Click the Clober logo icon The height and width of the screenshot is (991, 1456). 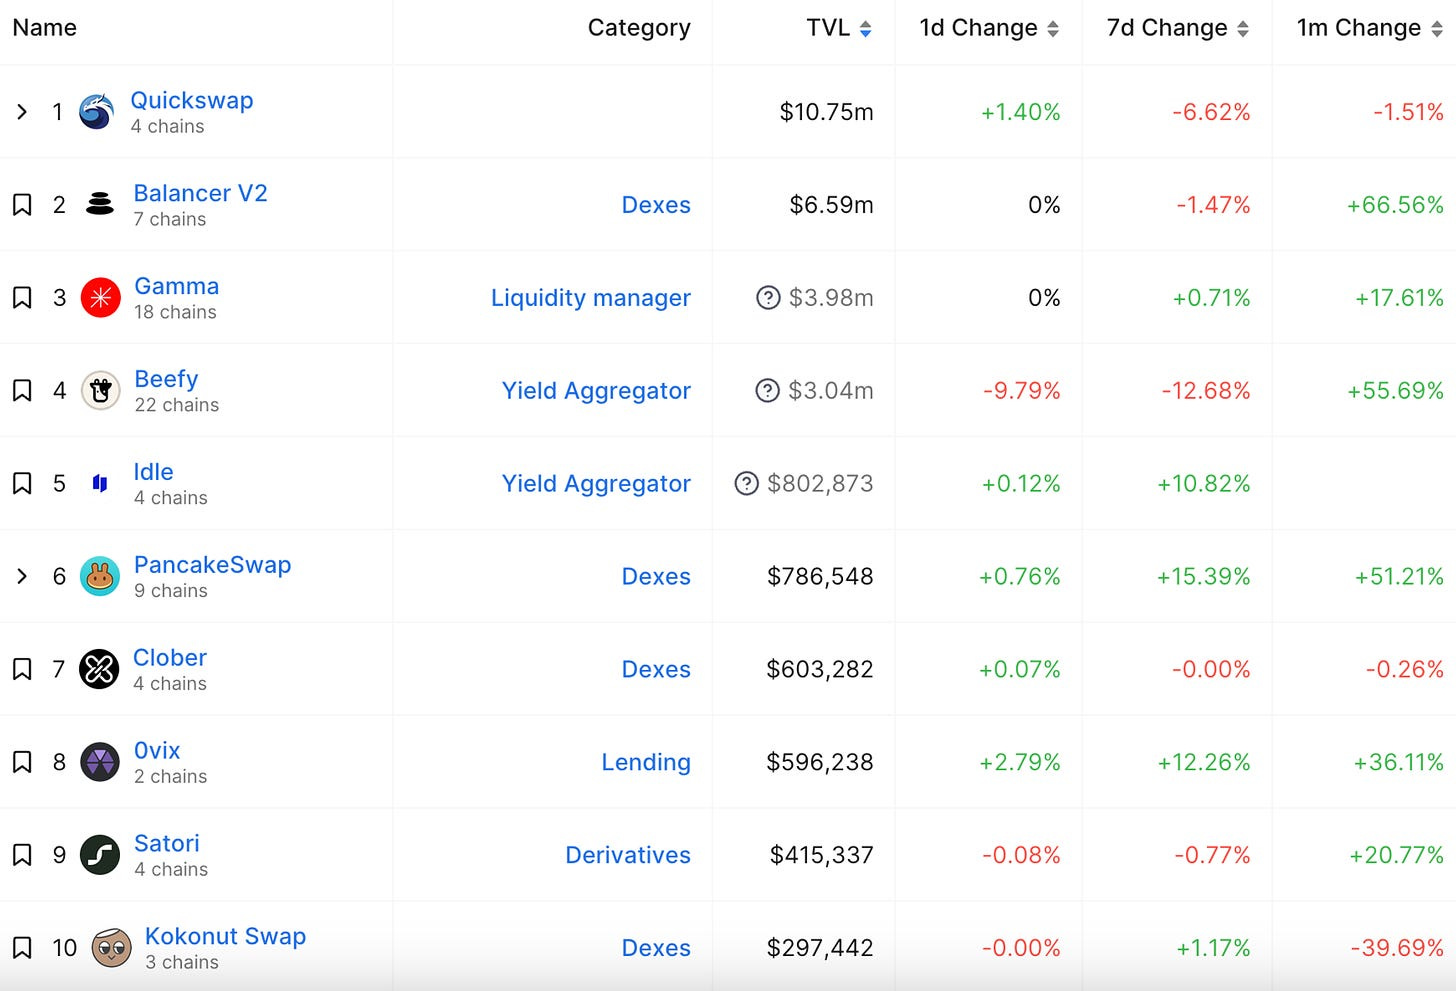coord(100,670)
